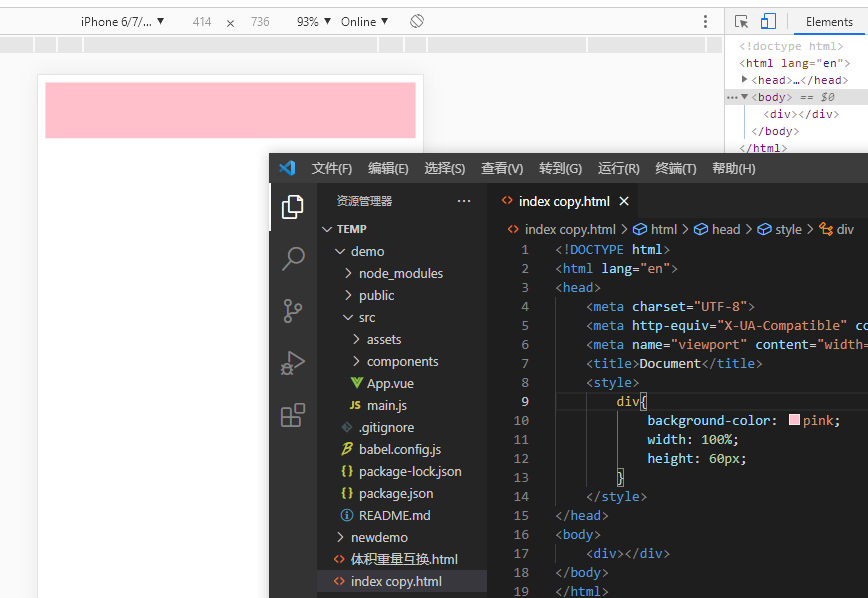Click line number 9 in the editor gutter
The height and width of the screenshot is (598, 868).
pos(525,401)
